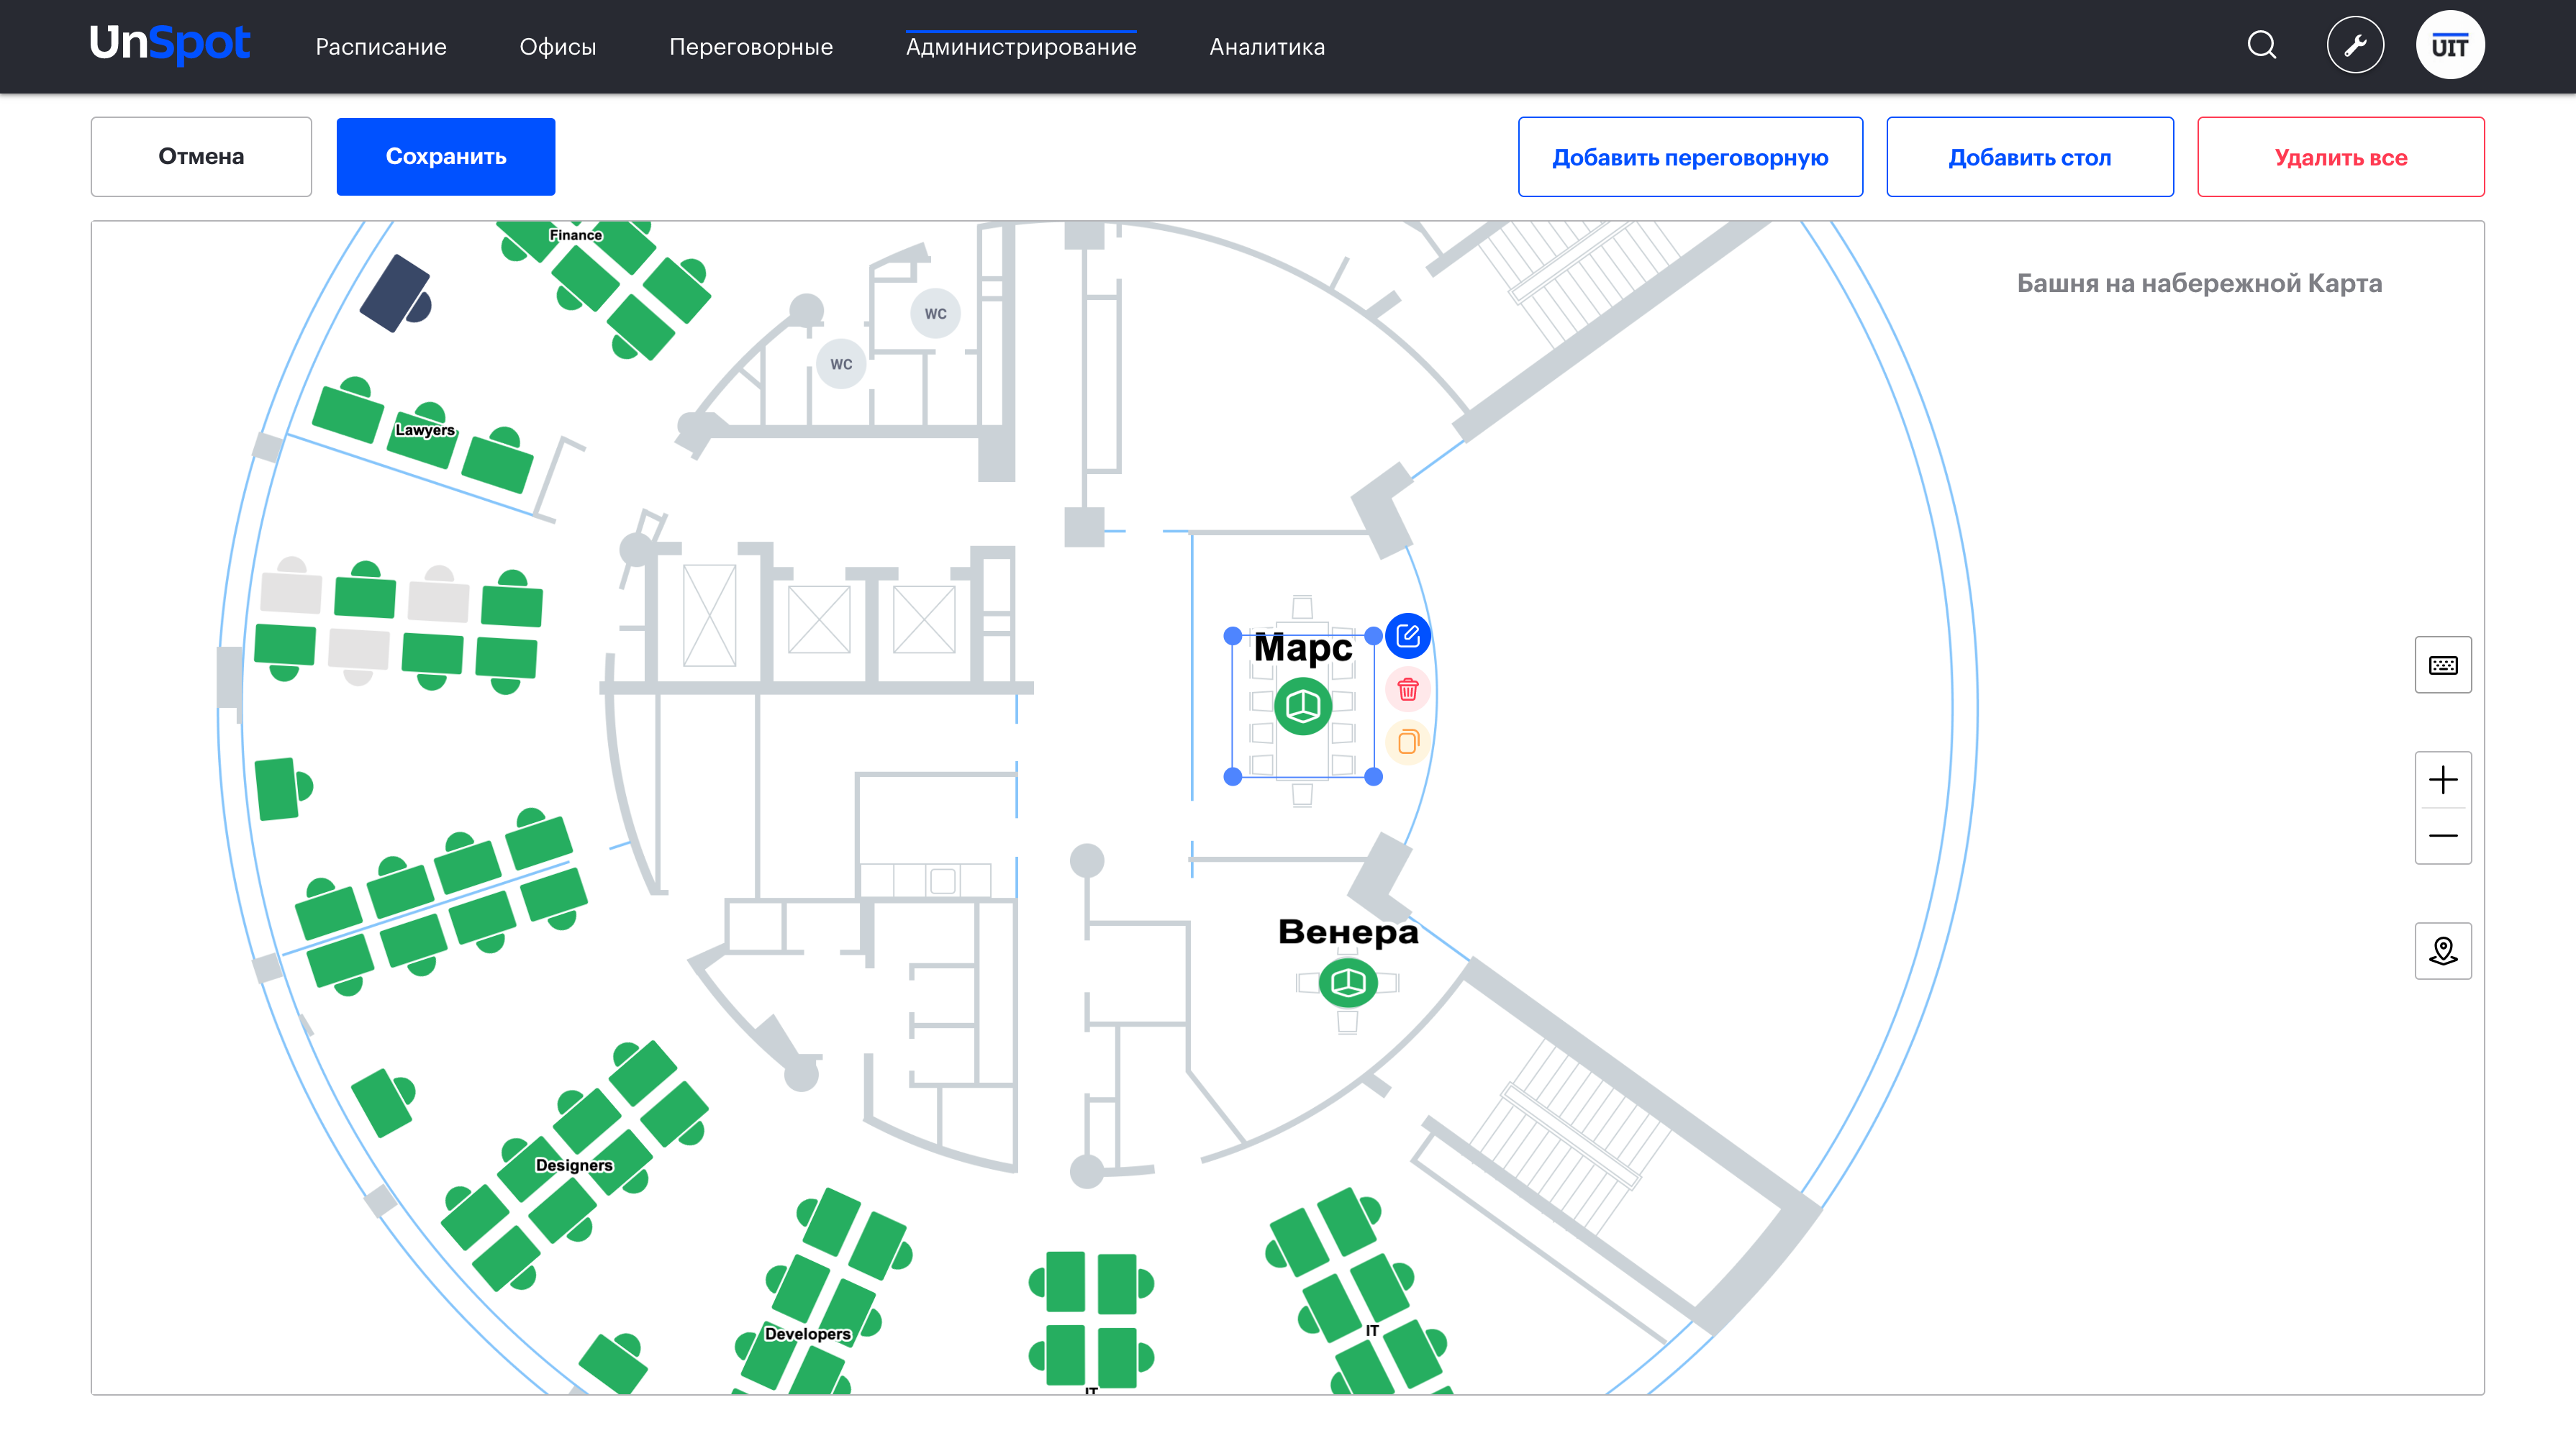Click the Сохранить button
This screenshot has width=2576, height=1446.
(446, 157)
